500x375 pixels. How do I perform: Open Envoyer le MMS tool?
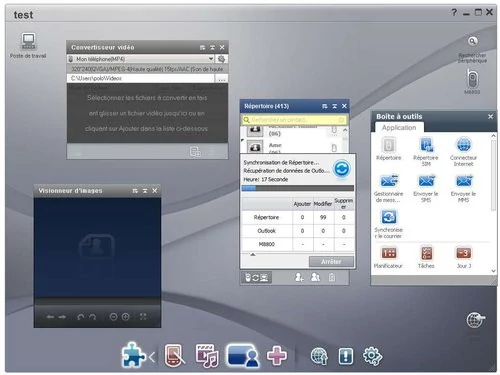463,188
